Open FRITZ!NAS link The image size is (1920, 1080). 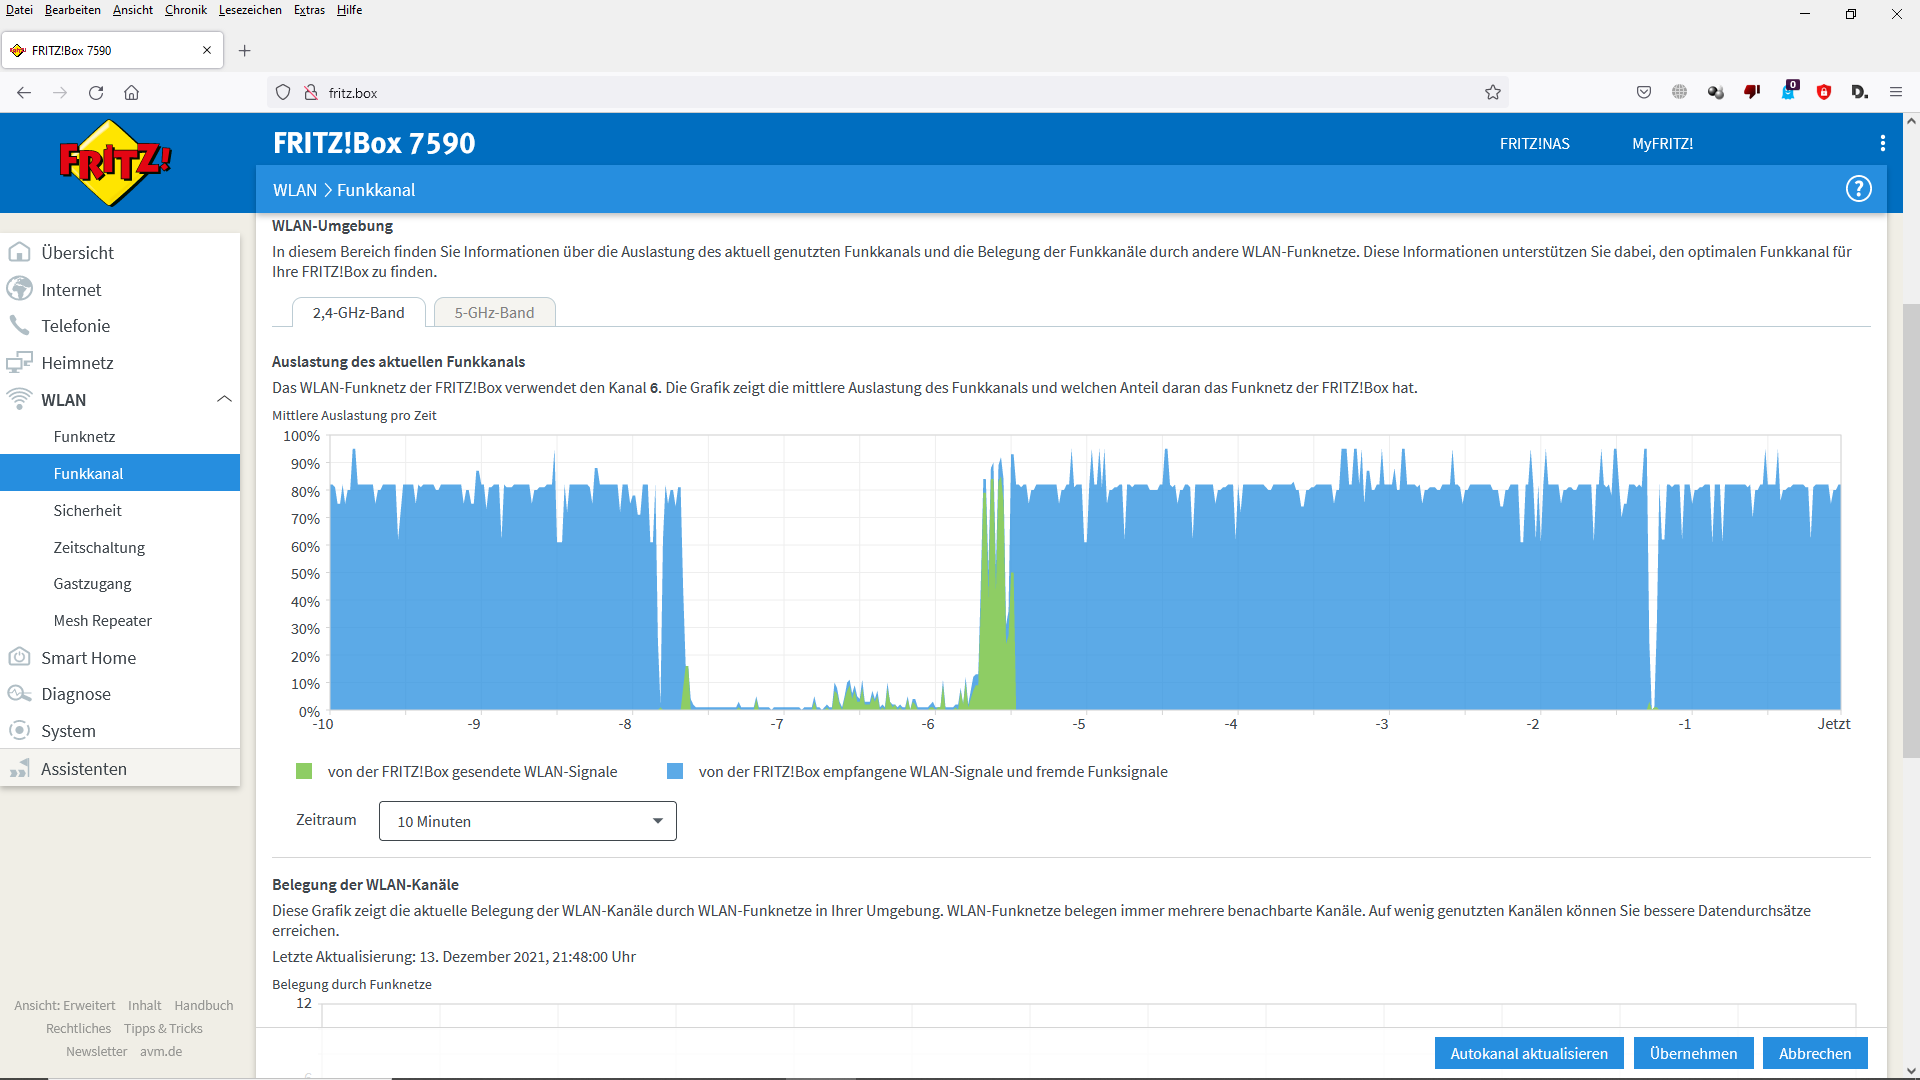tap(1534, 143)
